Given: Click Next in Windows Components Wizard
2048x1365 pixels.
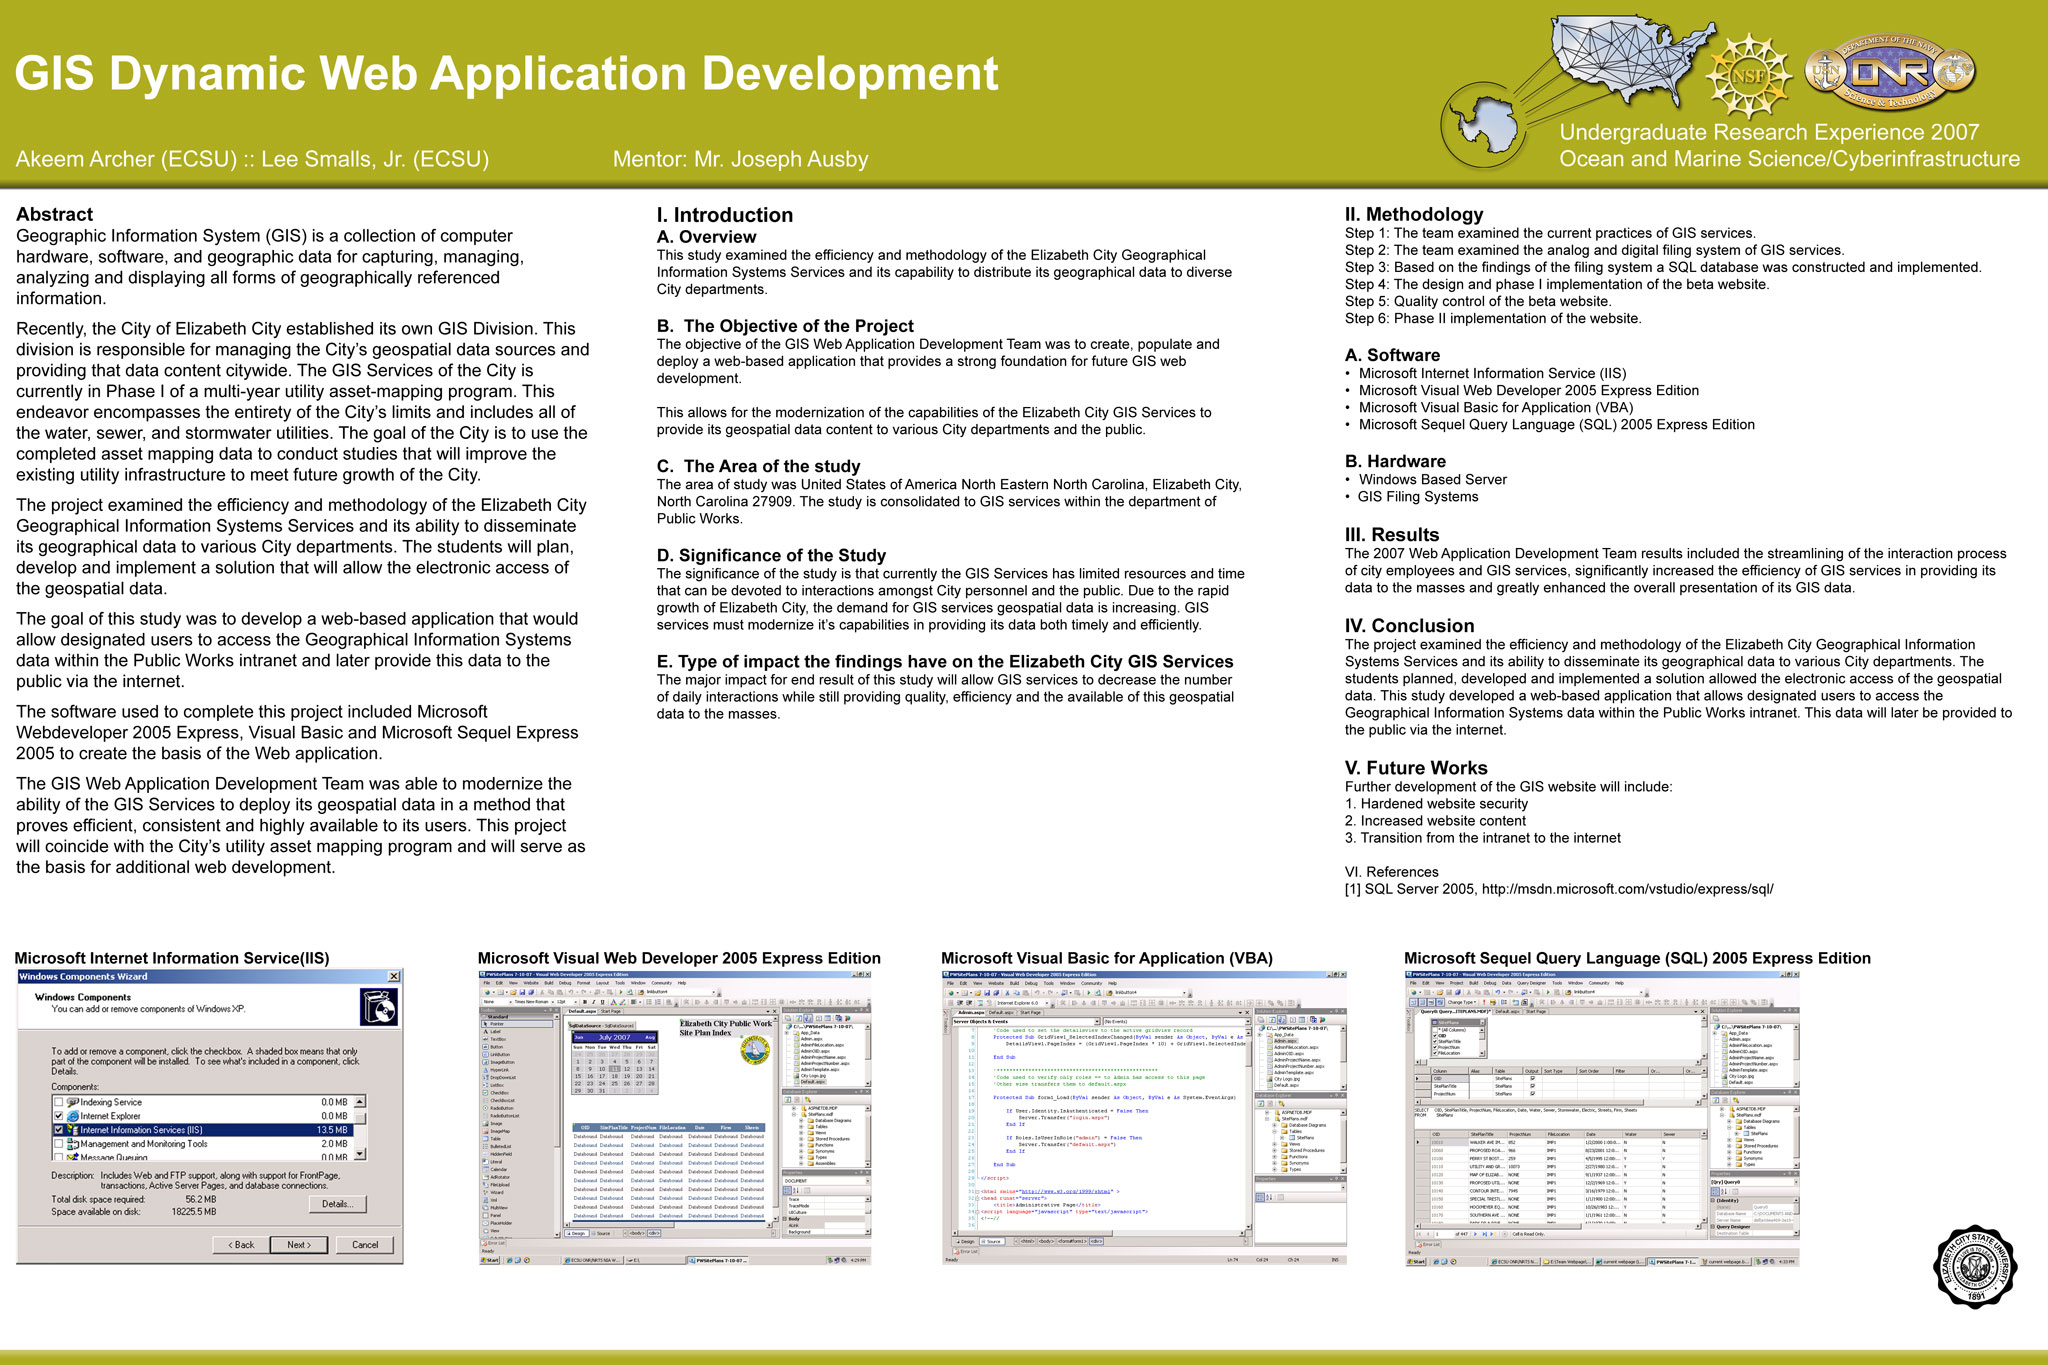Looking at the screenshot, I should 300,1245.
